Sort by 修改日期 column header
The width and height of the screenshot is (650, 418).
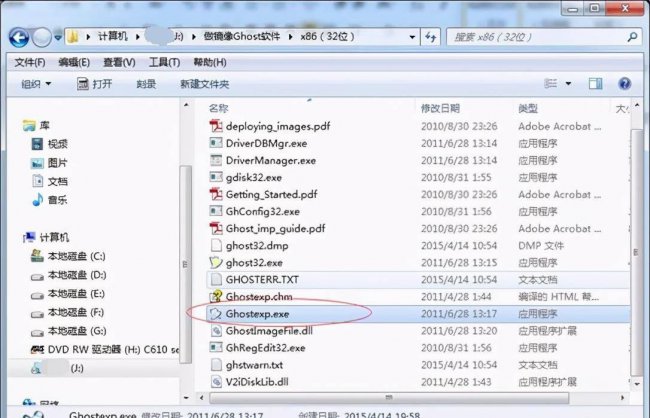point(440,109)
